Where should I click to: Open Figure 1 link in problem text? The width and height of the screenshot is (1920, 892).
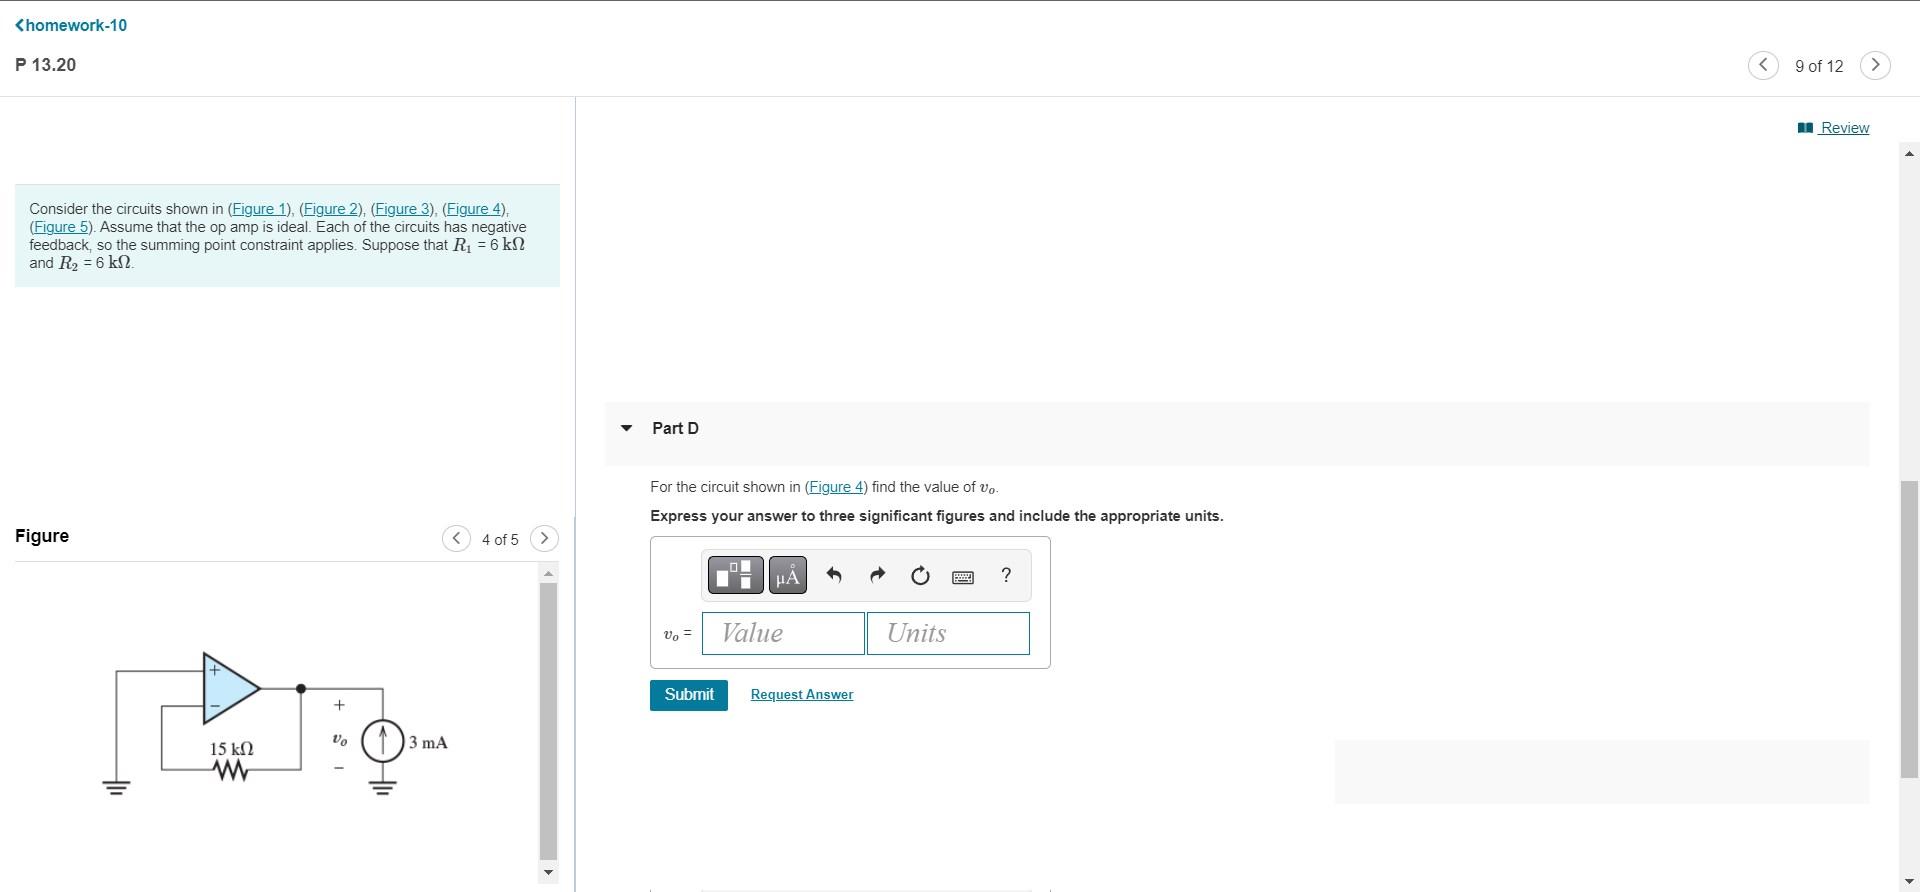tap(259, 209)
